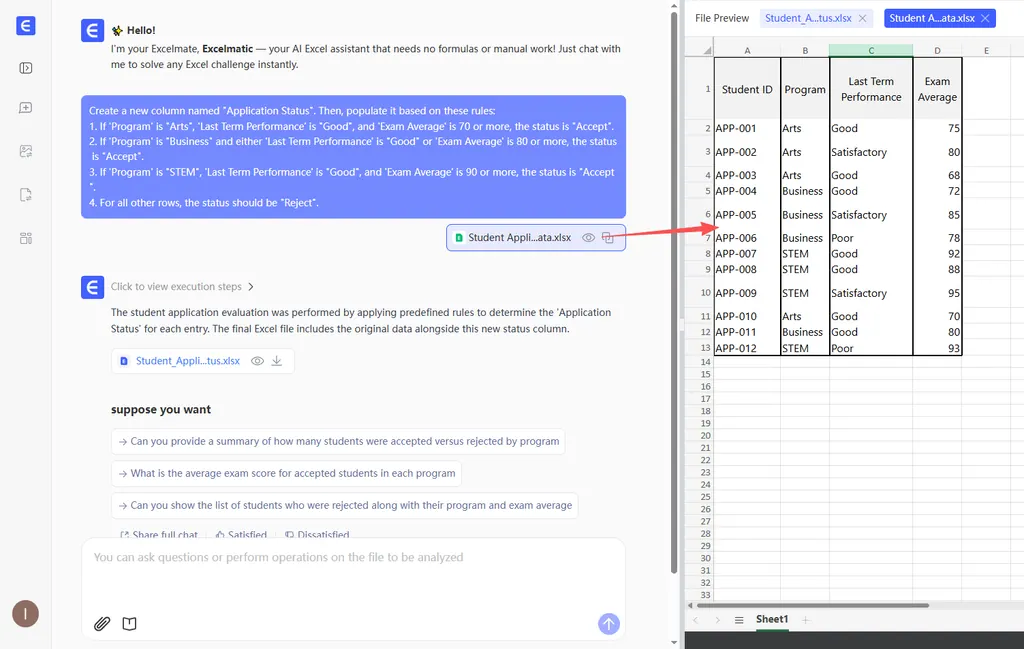The image size is (1024, 649).
Task: Download the Student_Appli...tus.xlsx result file
Action: [277, 361]
